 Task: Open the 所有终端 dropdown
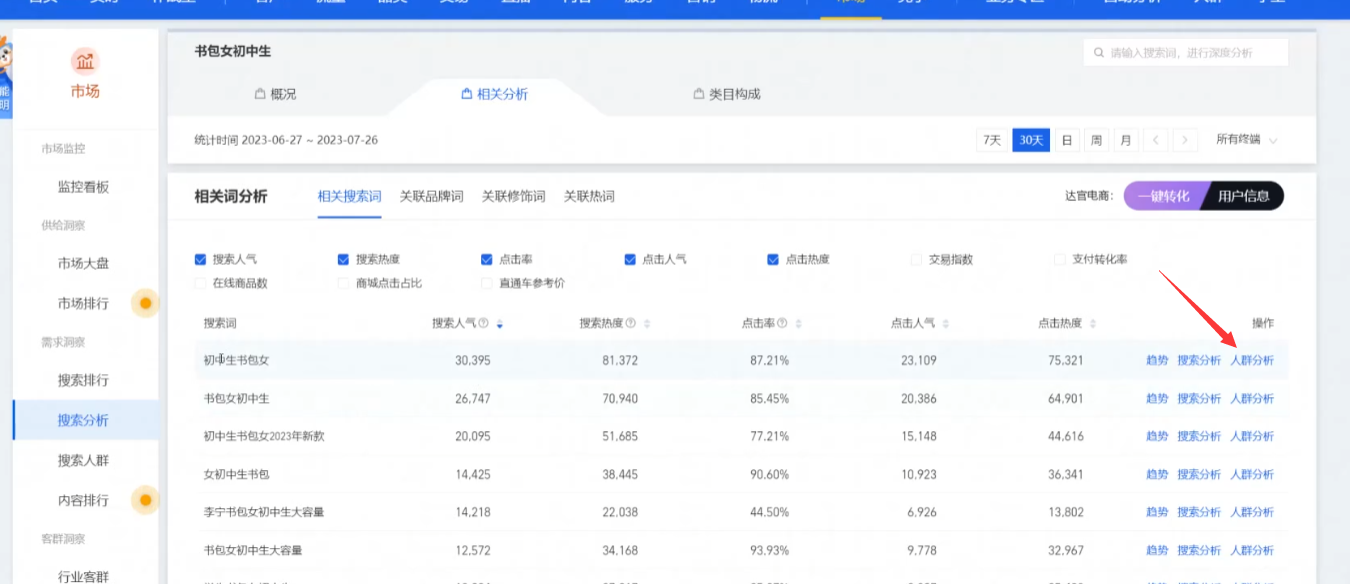(1246, 140)
